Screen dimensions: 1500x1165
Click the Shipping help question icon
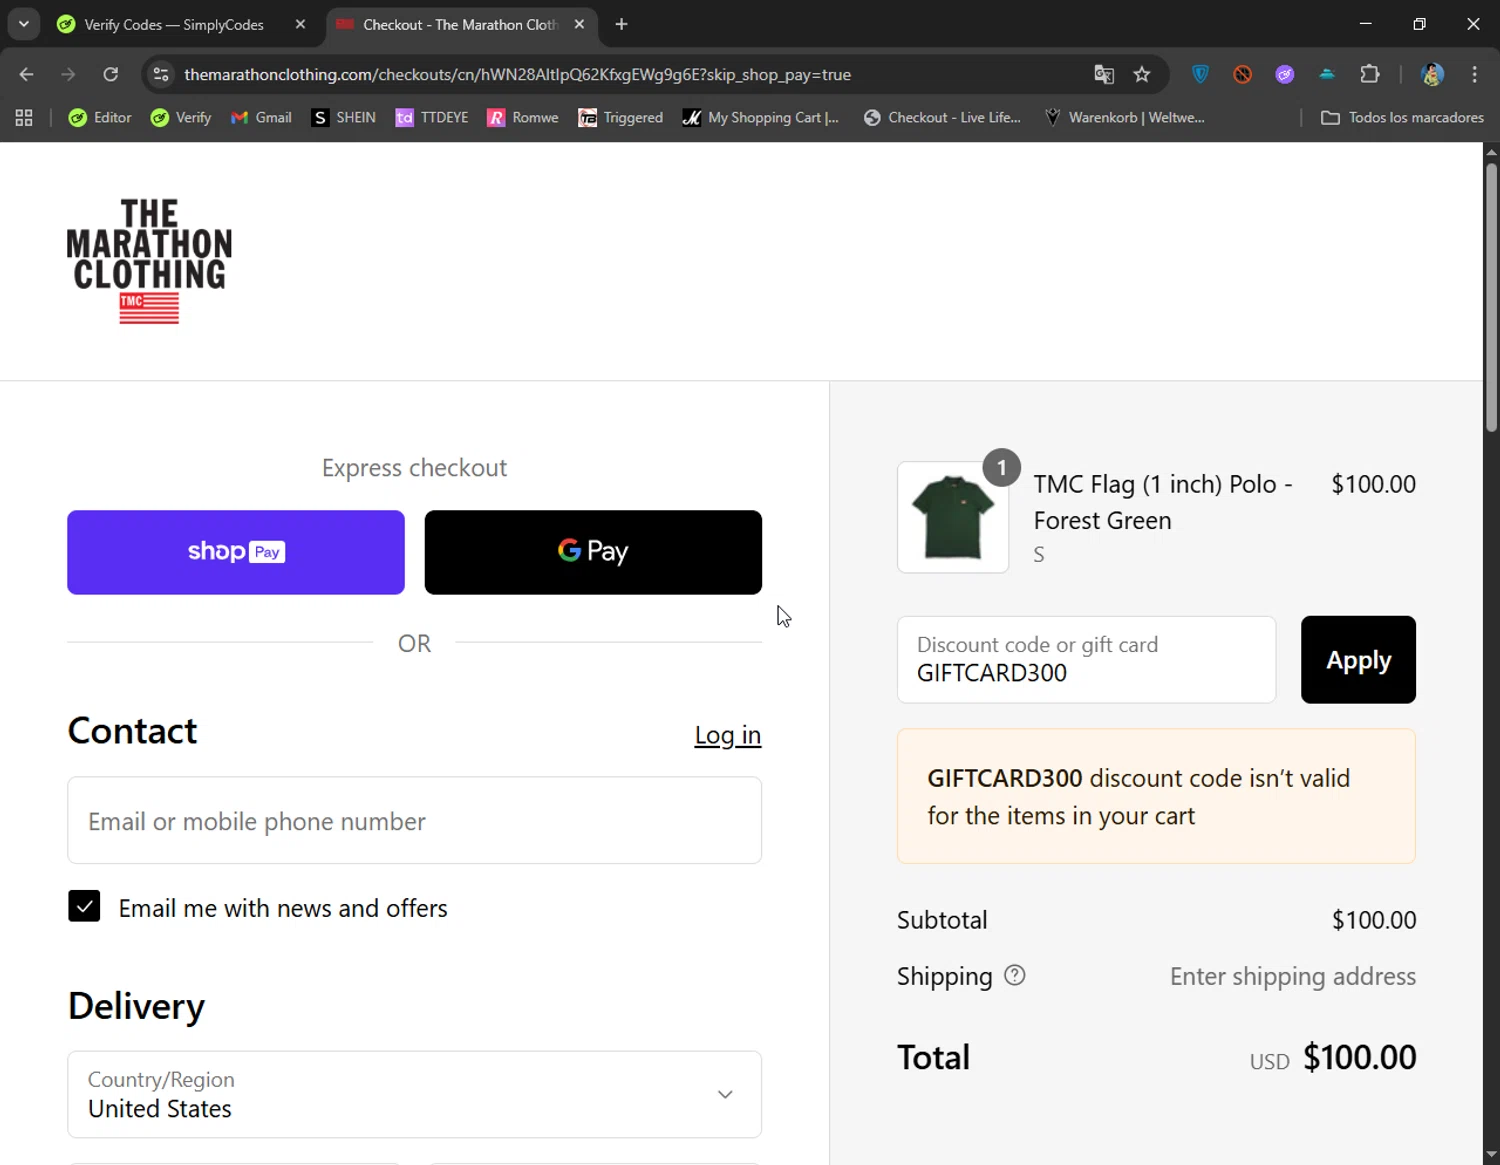1014,975
